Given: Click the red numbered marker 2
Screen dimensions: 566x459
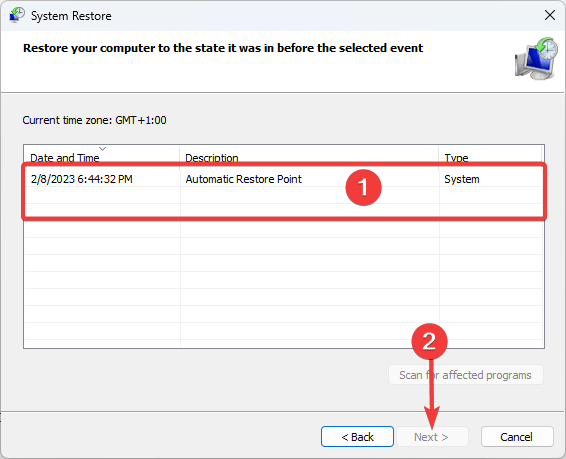Looking at the screenshot, I should point(429,341).
